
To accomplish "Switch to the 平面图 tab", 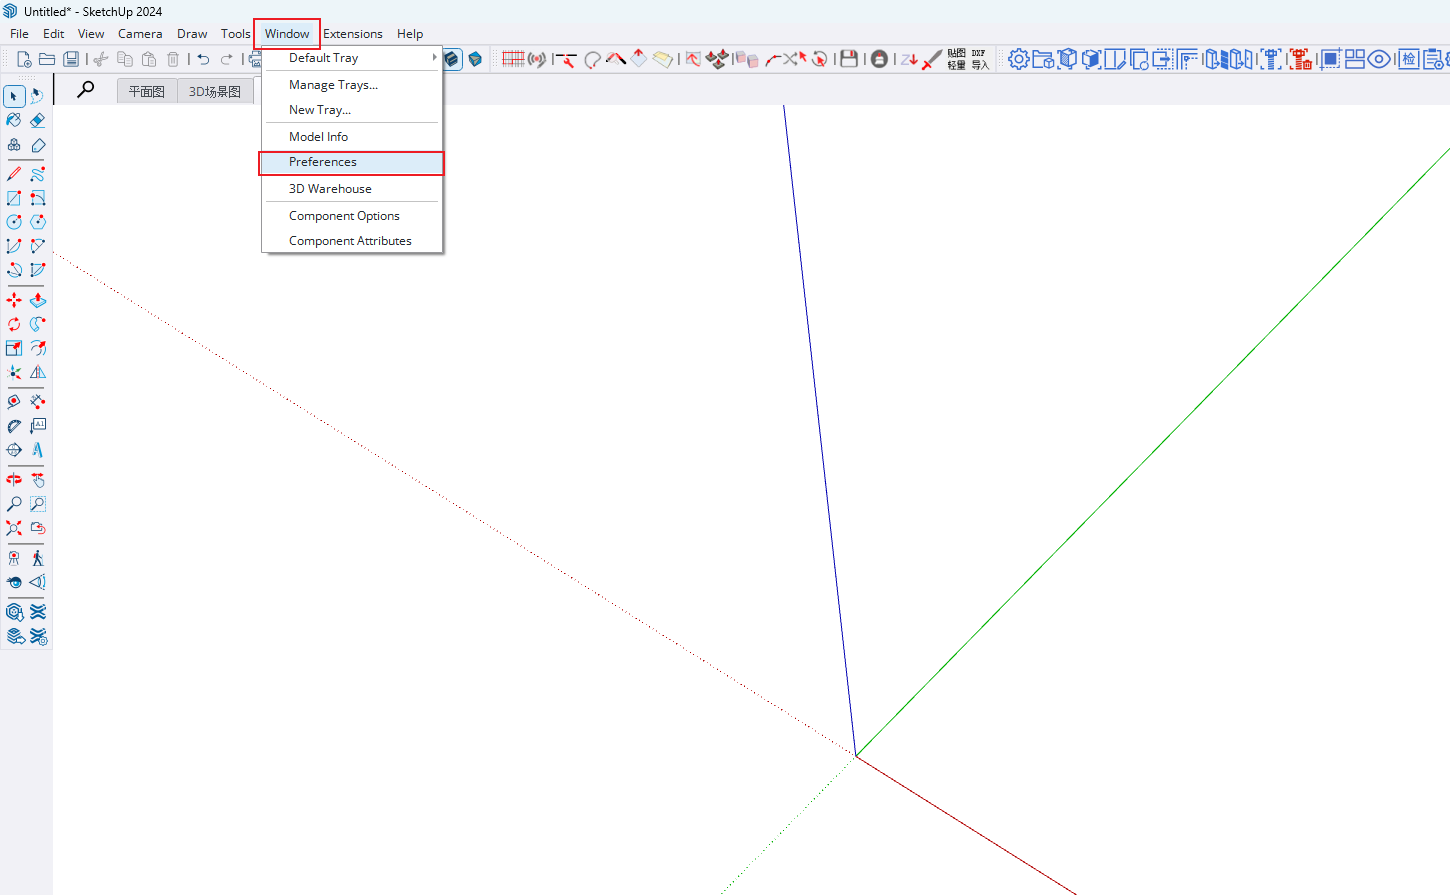I will tap(147, 91).
